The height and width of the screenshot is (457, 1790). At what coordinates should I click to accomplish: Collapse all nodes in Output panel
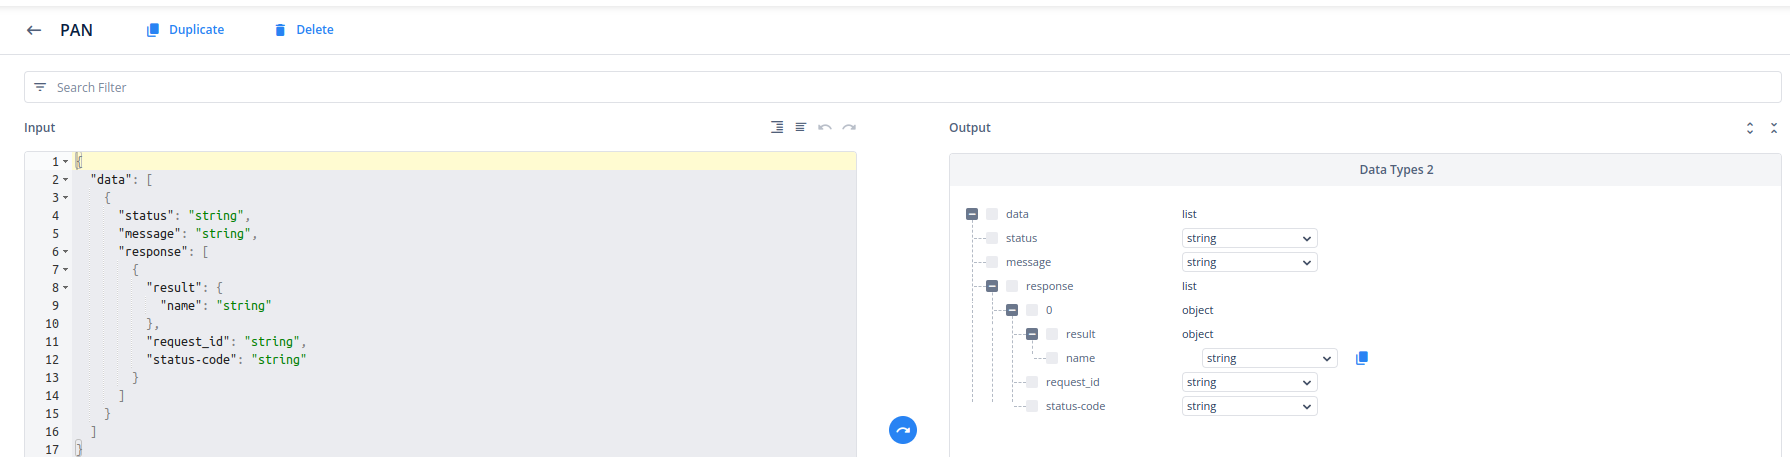[1774, 128]
